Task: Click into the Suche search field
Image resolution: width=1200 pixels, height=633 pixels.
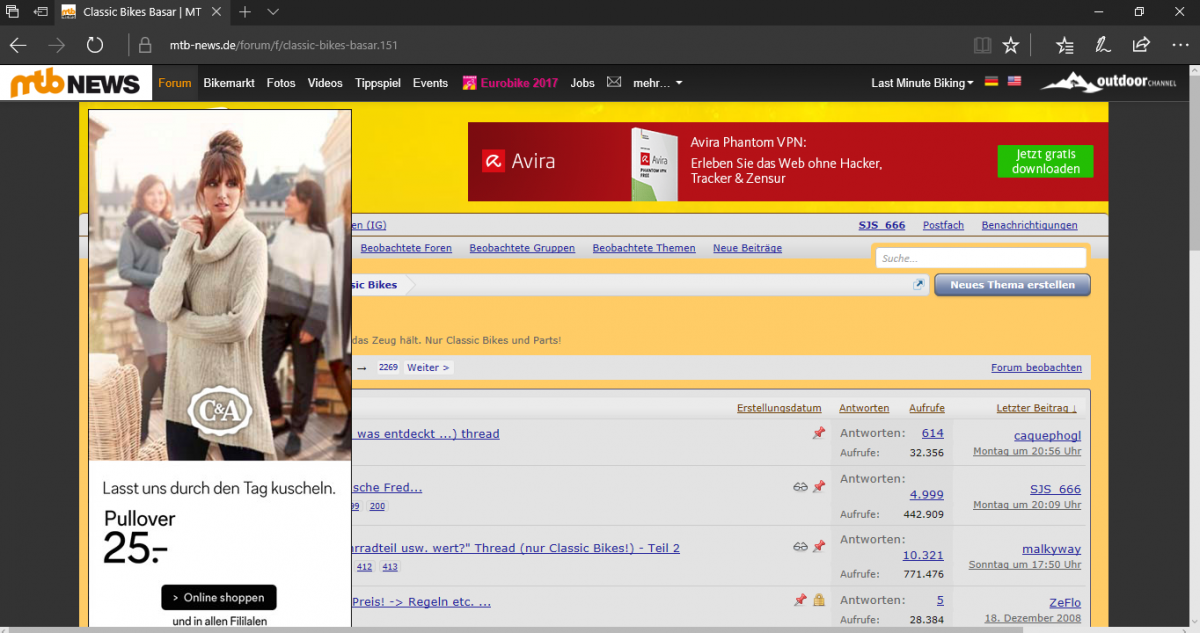Action: (x=980, y=258)
